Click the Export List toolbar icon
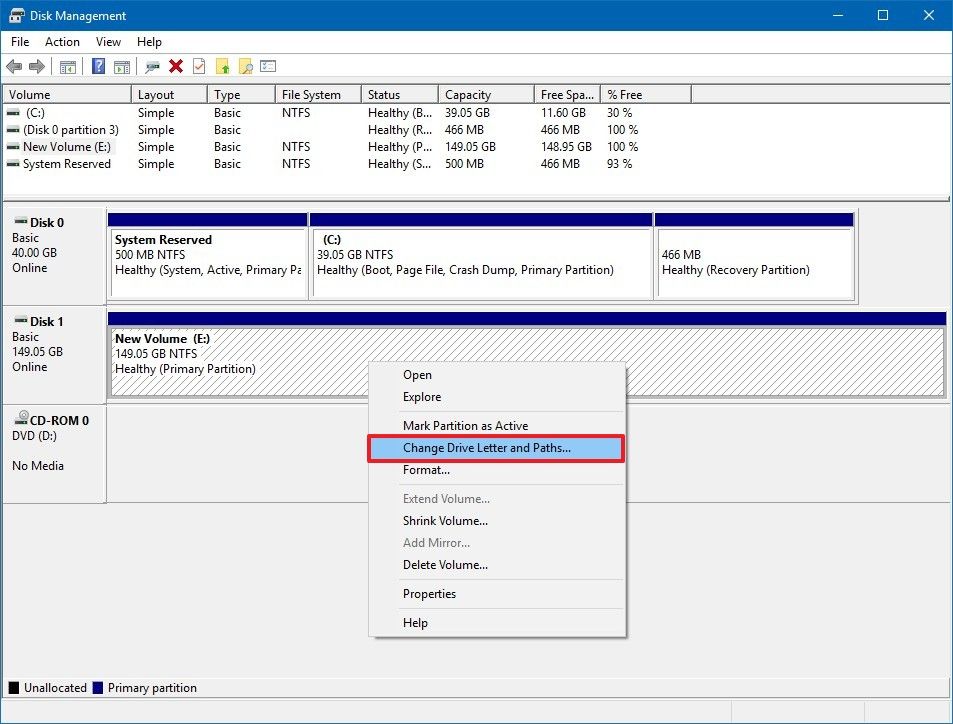The image size is (953, 724). [x=268, y=66]
